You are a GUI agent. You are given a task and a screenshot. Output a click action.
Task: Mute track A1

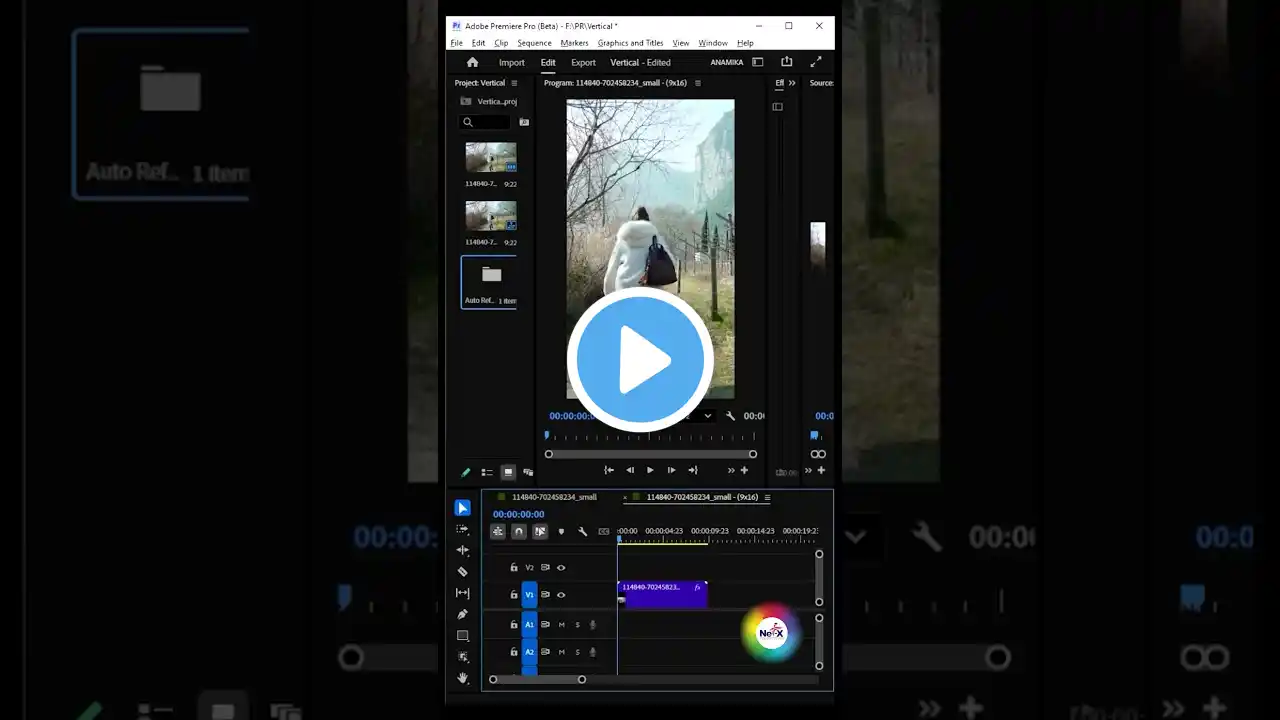561,625
